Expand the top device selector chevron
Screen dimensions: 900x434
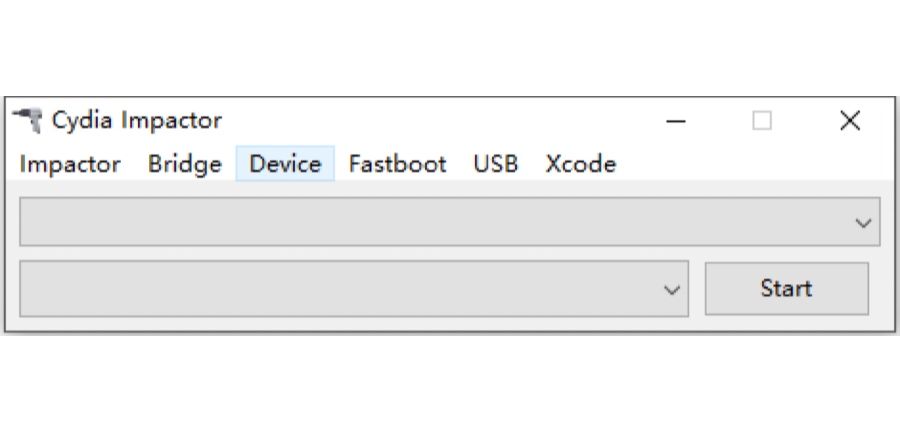pos(863,223)
